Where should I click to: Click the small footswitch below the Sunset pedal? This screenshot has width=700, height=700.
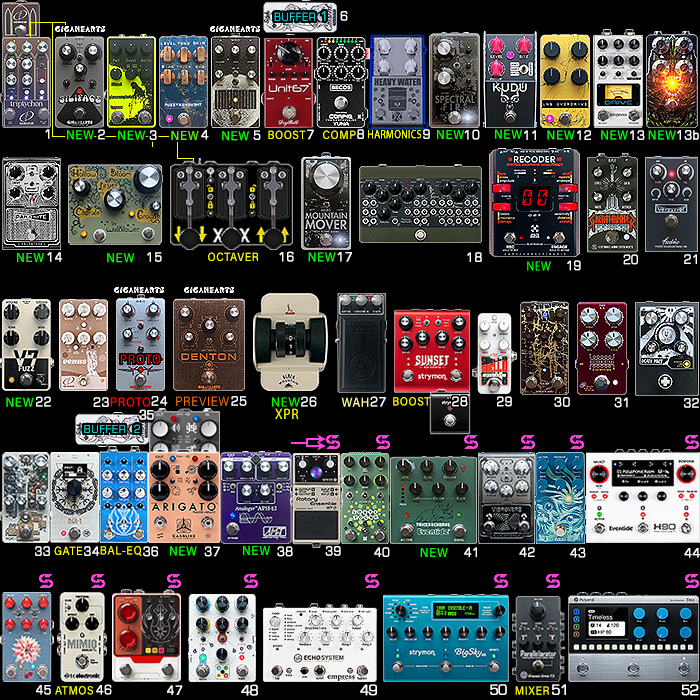(x=450, y=413)
